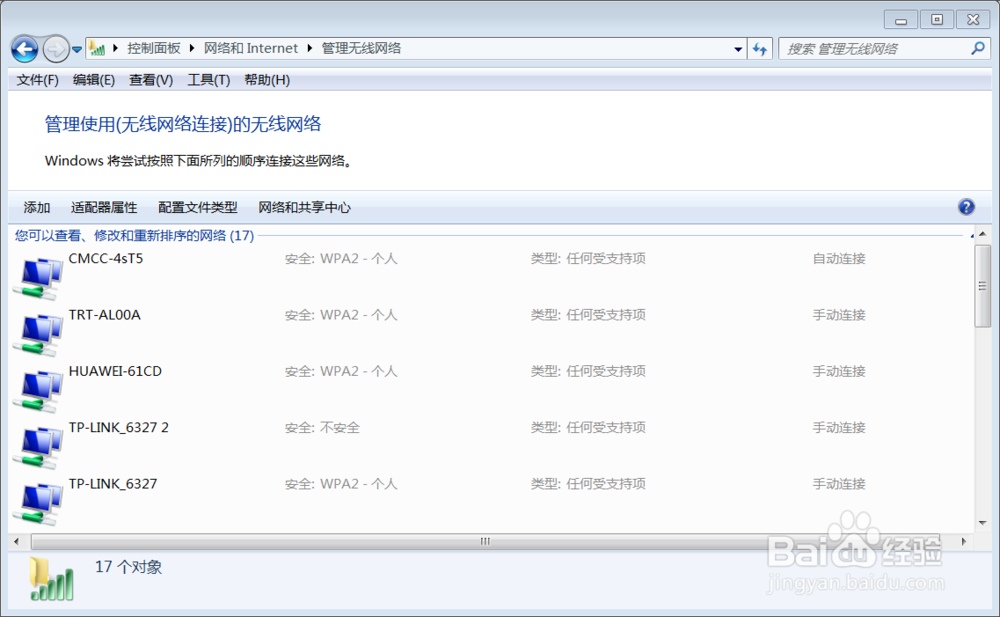Open the 查看(V) menu
This screenshot has width=1000, height=617.
(151, 80)
